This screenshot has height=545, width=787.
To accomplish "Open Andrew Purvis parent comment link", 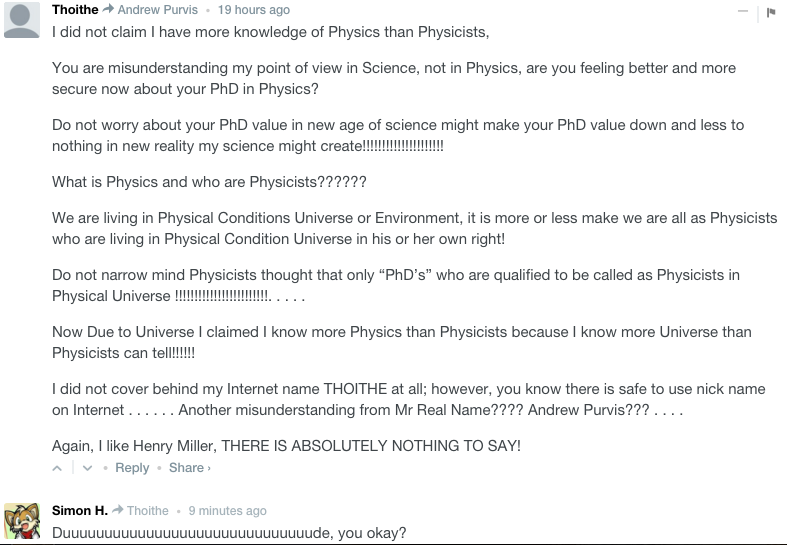I will 158,10.
